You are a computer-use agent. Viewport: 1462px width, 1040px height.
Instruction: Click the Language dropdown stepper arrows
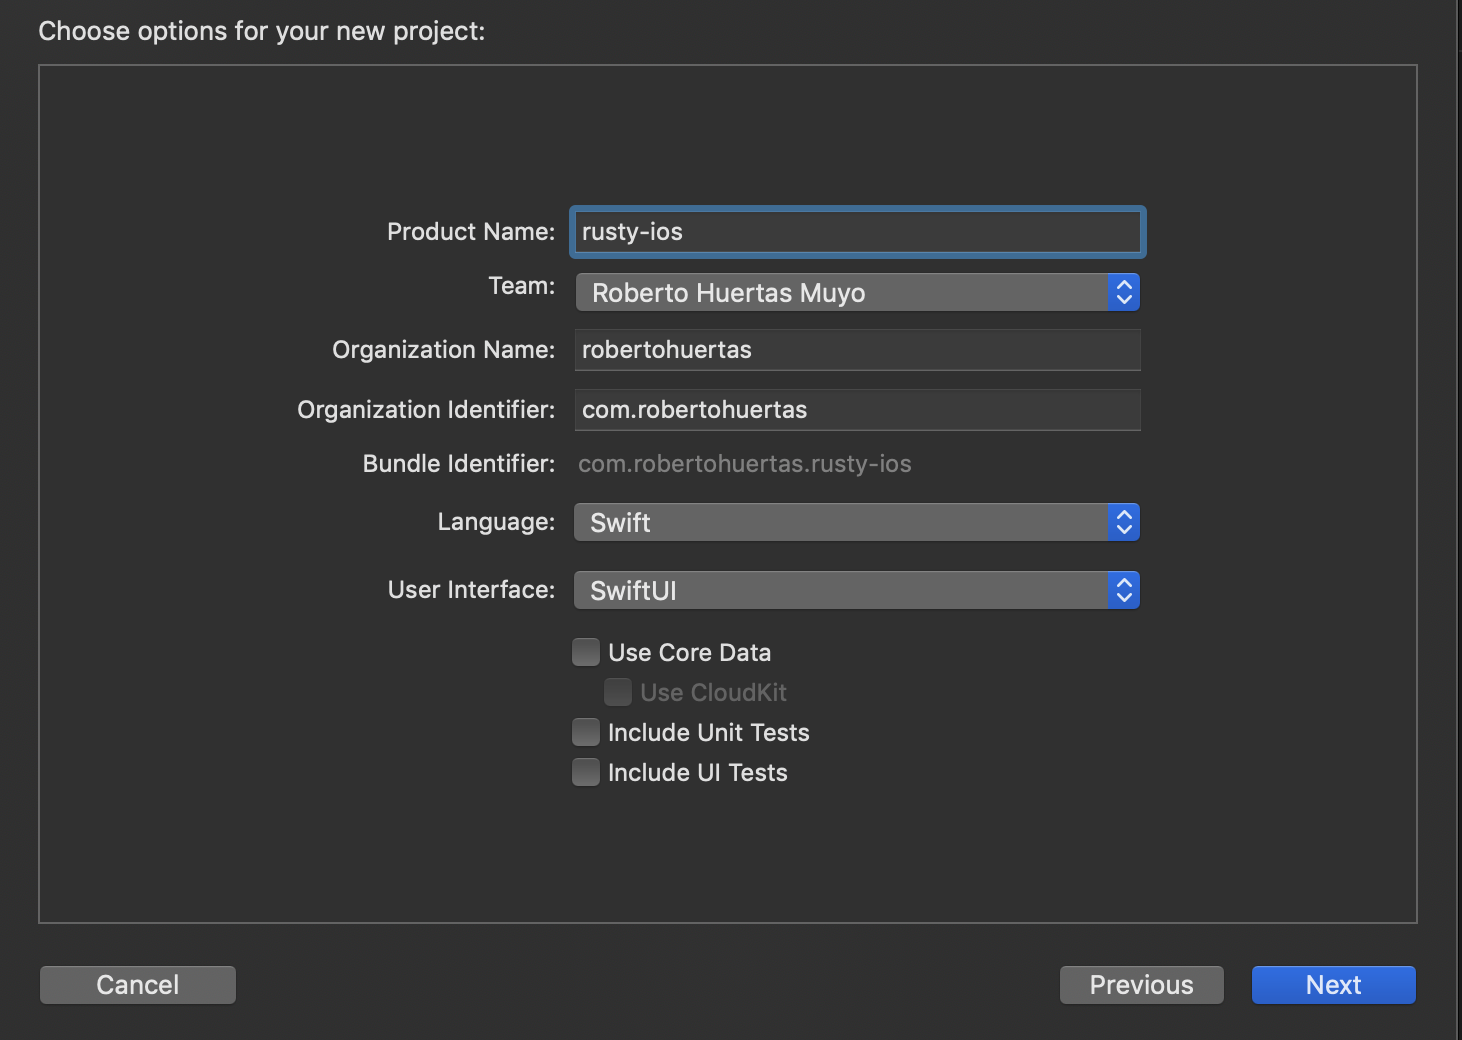pyautogui.click(x=1124, y=522)
